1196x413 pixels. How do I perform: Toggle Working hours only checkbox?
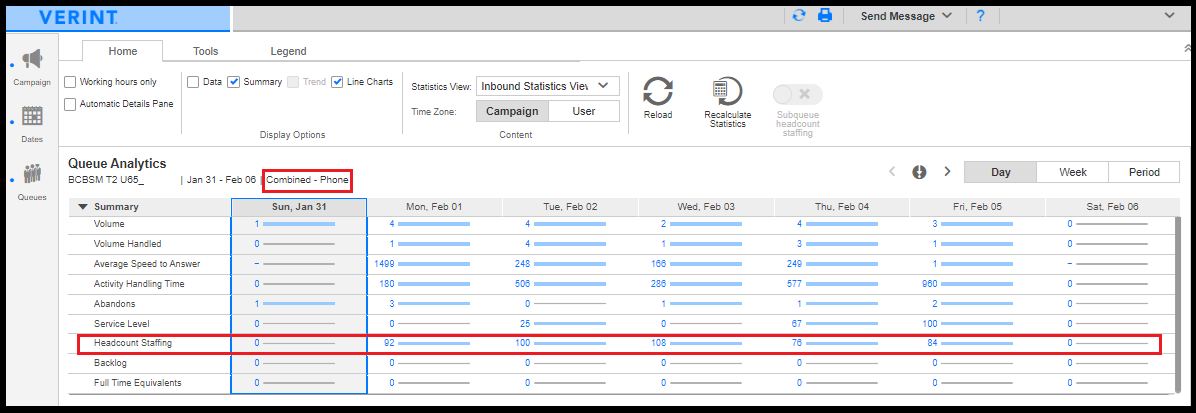pos(70,82)
